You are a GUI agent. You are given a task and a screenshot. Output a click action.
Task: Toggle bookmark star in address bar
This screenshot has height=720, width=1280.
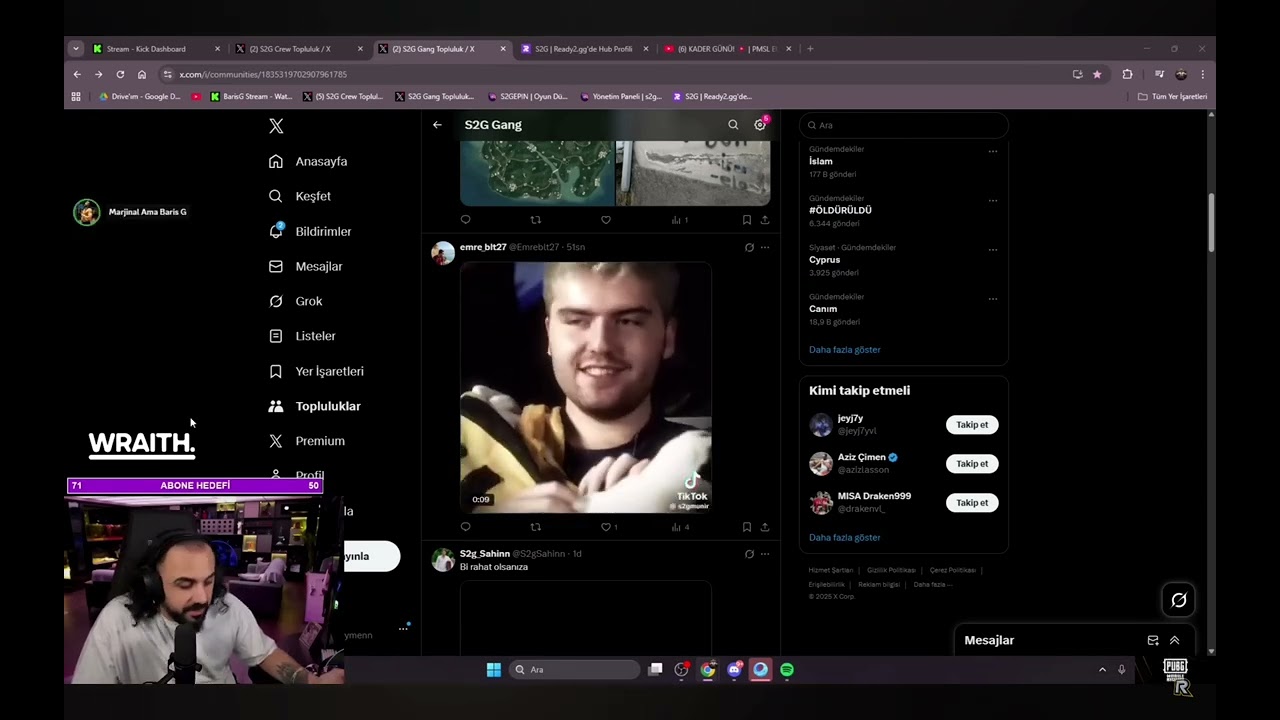point(1097,74)
